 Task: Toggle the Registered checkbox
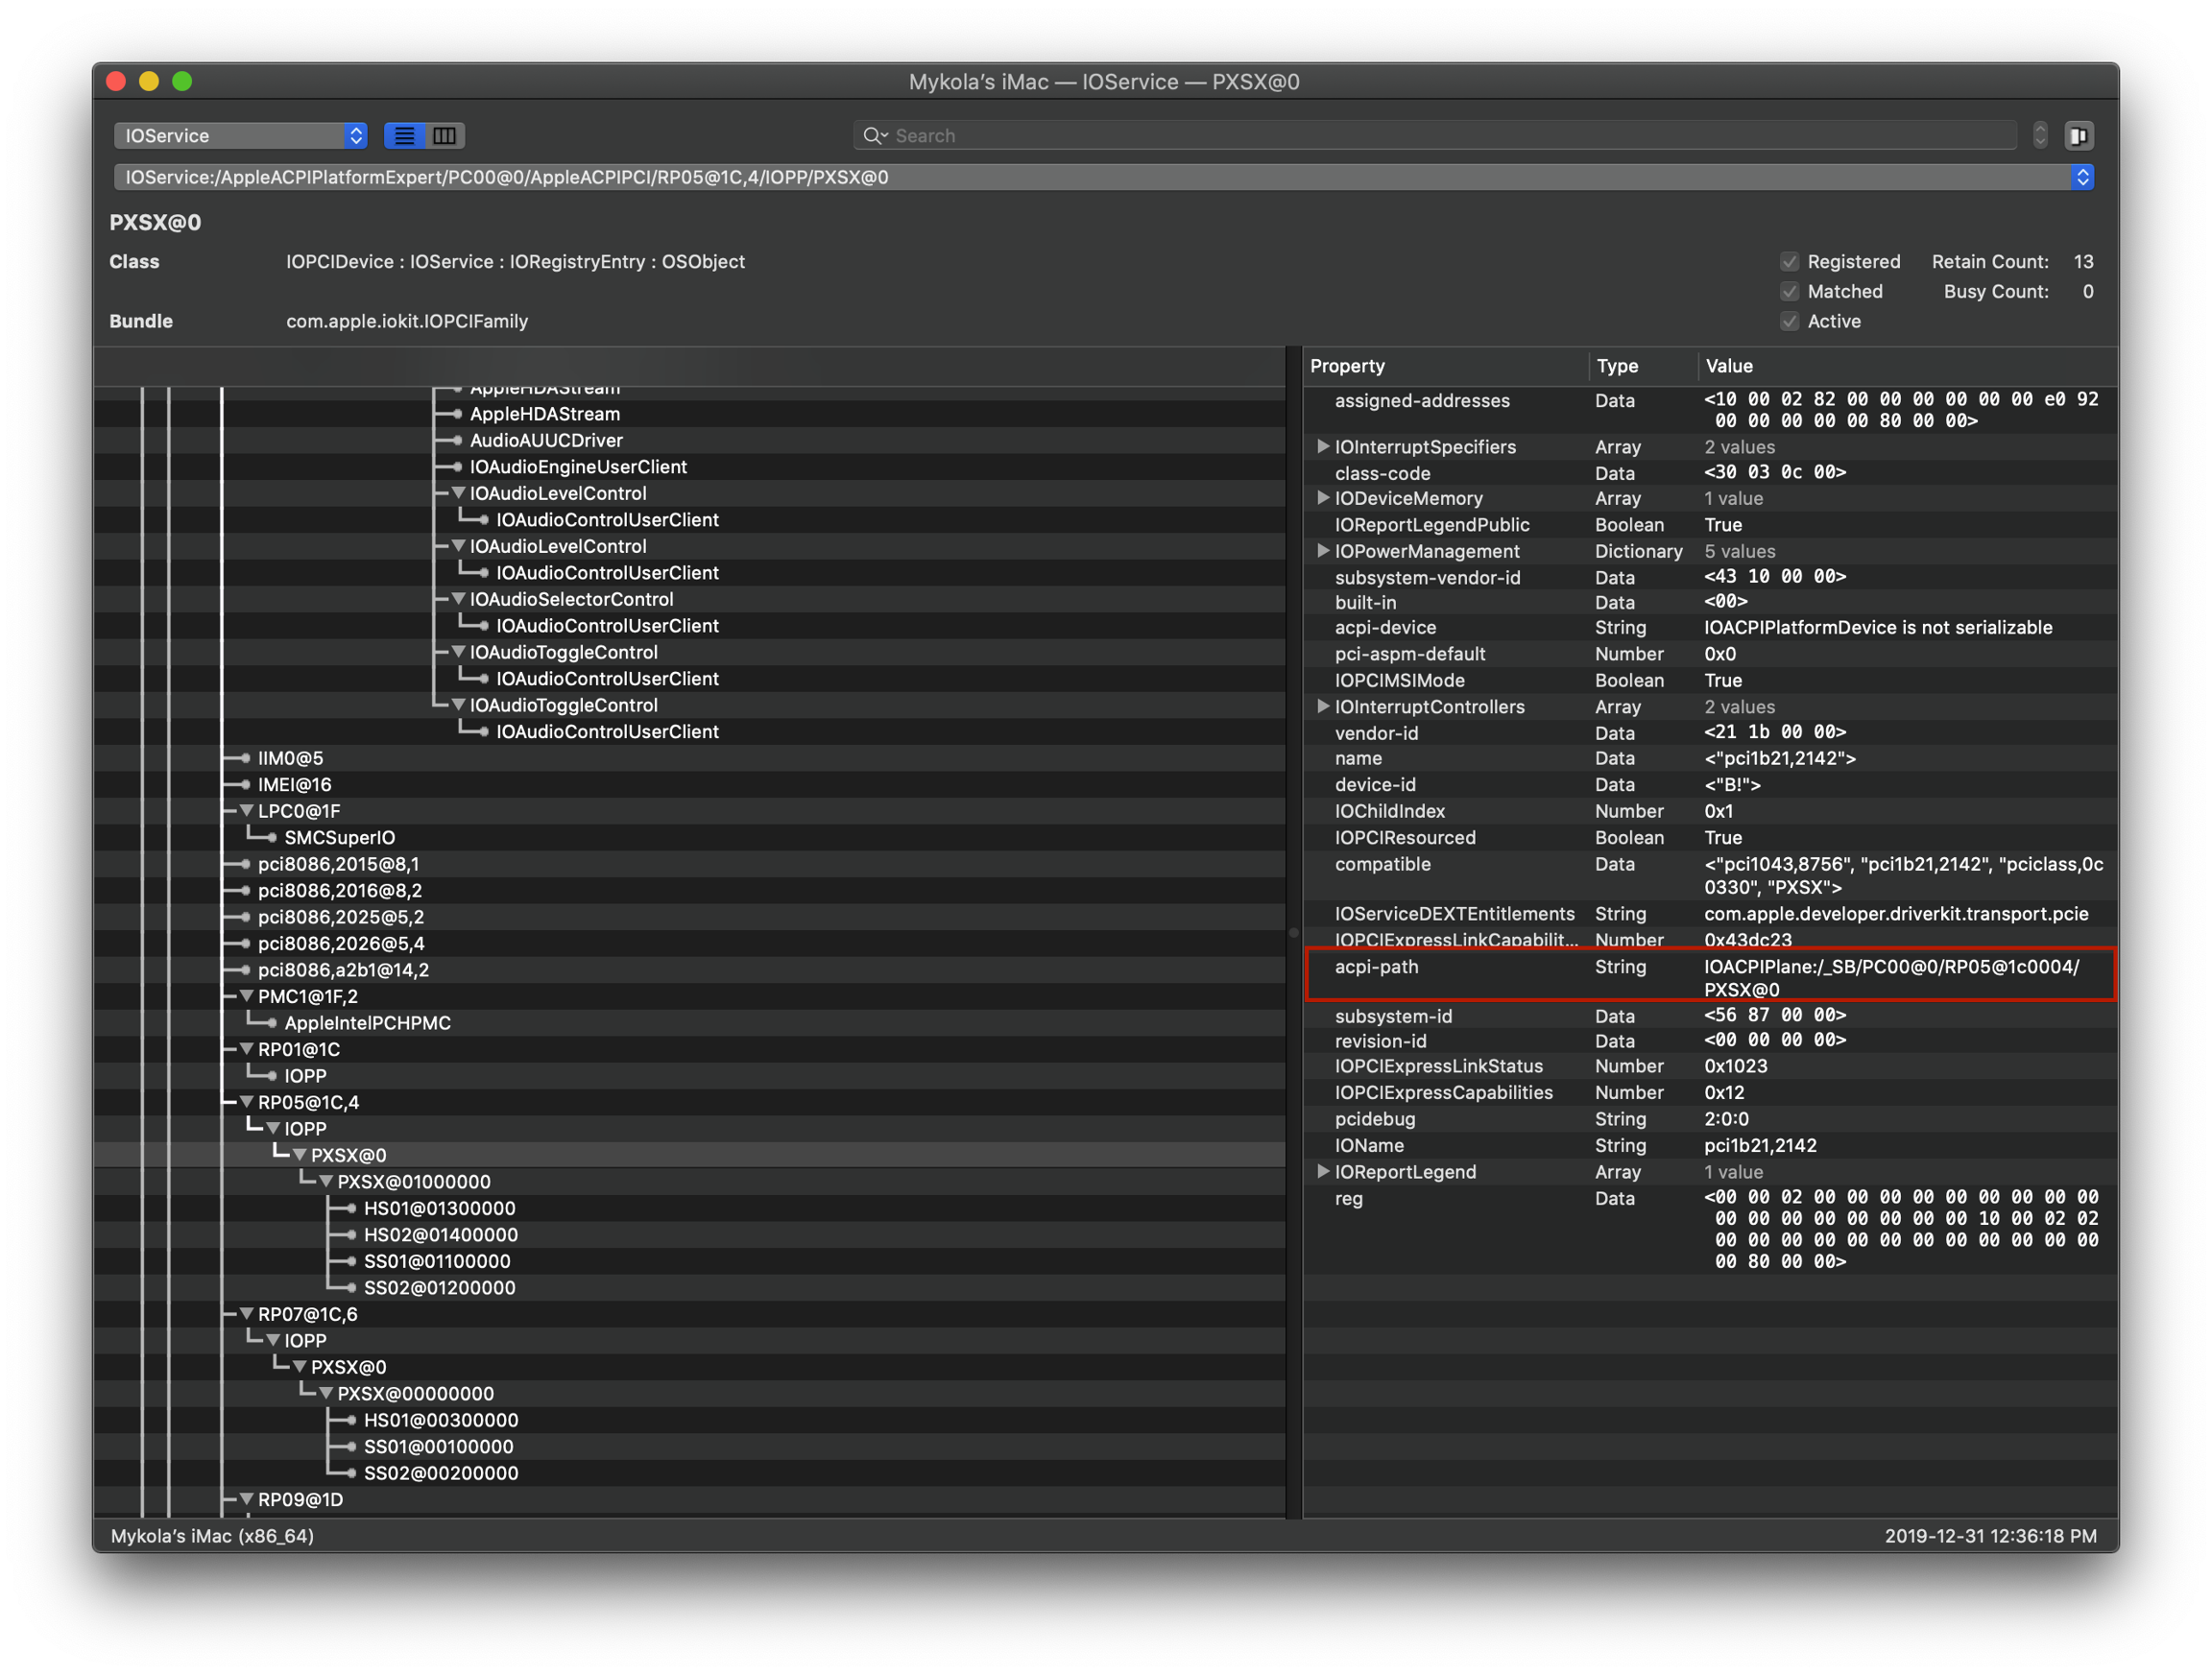pos(1789,261)
